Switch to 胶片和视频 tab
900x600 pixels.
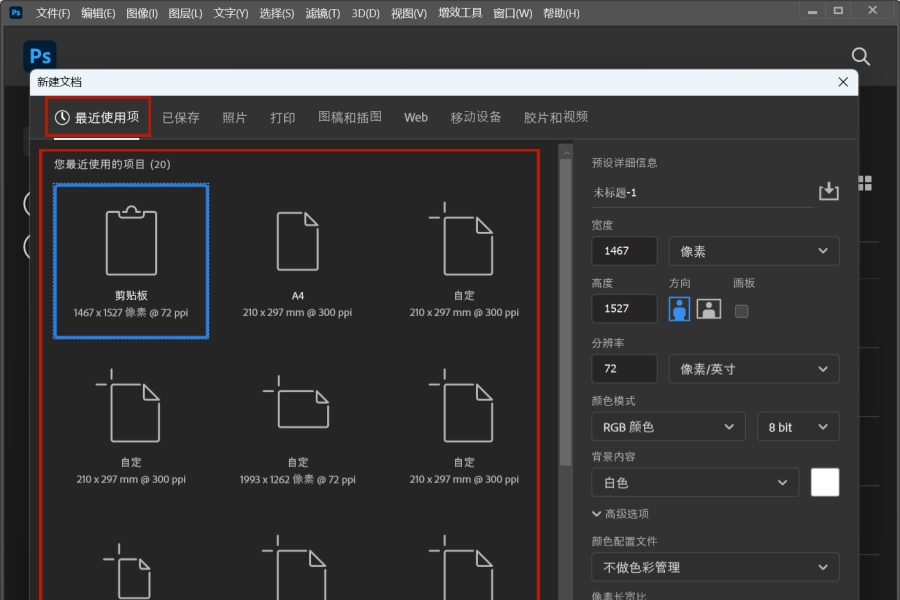click(556, 117)
